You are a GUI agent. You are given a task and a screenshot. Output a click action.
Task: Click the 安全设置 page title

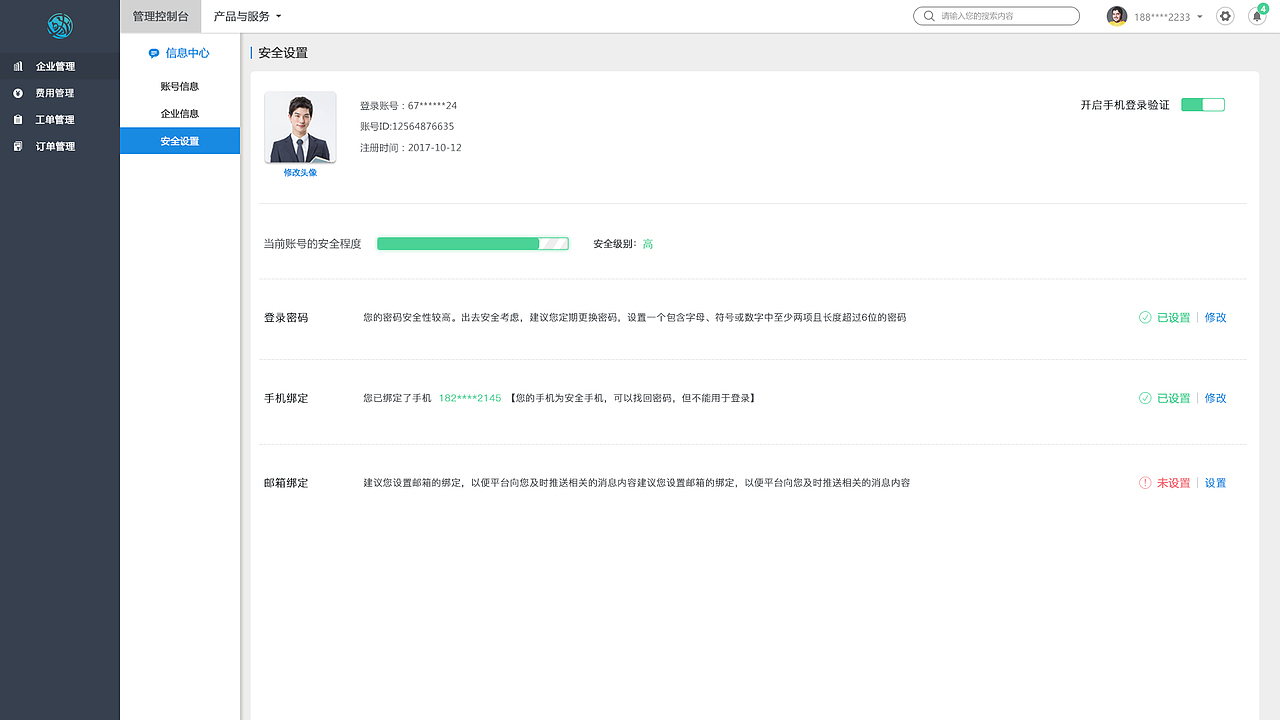click(x=283, y=53)
